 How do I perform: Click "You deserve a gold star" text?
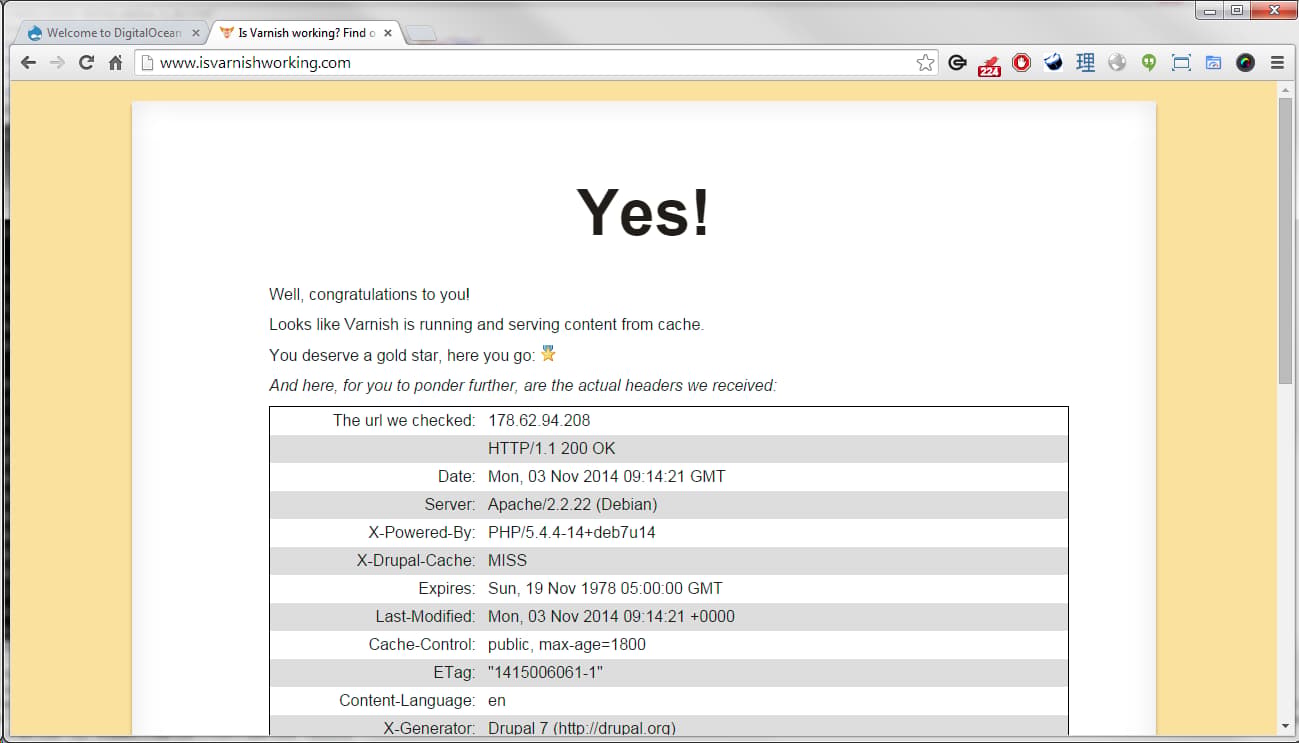pos(402,355)
